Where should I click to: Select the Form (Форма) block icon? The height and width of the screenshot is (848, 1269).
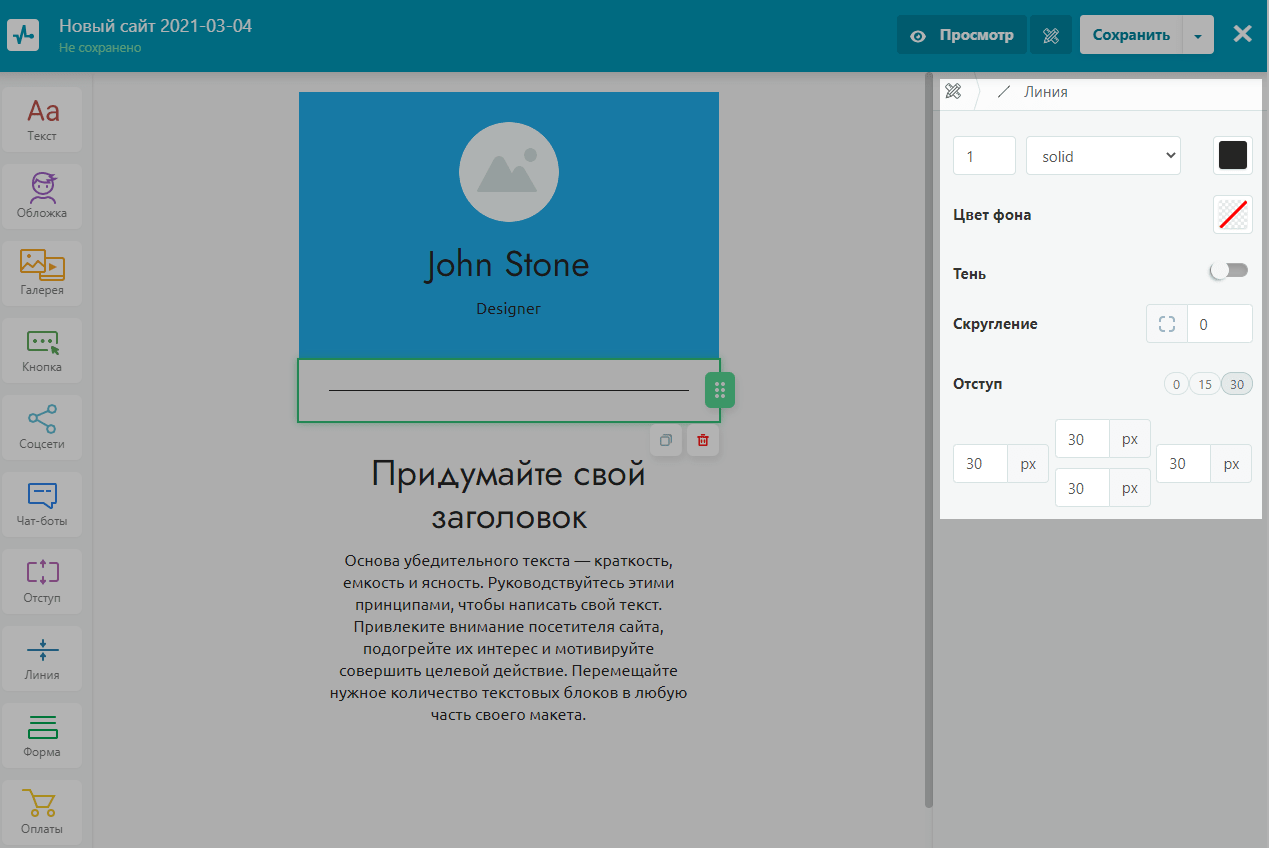(x=42, y=735)
